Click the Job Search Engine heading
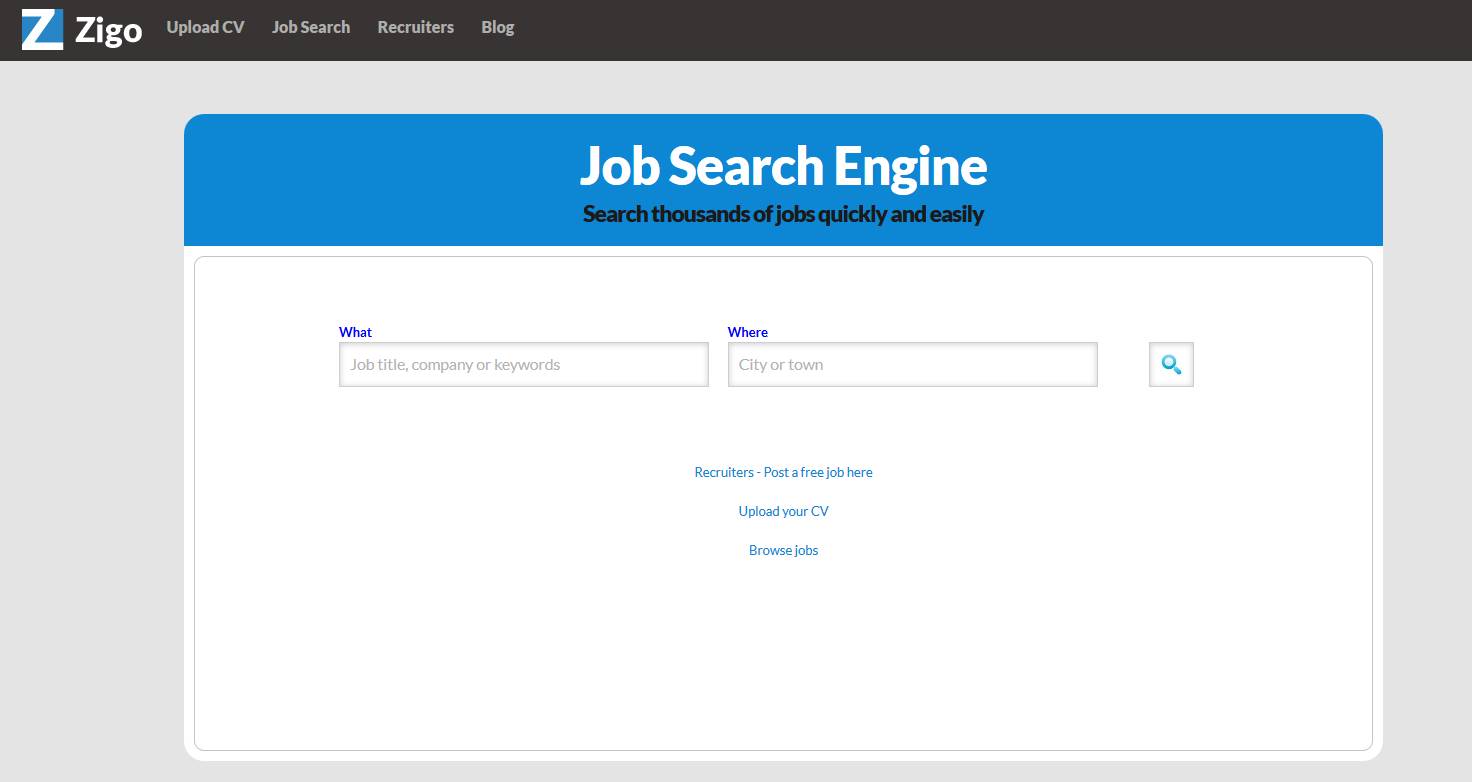This screenshot has height=782, width=1472. pyautogui.click(x=783, y=166)
